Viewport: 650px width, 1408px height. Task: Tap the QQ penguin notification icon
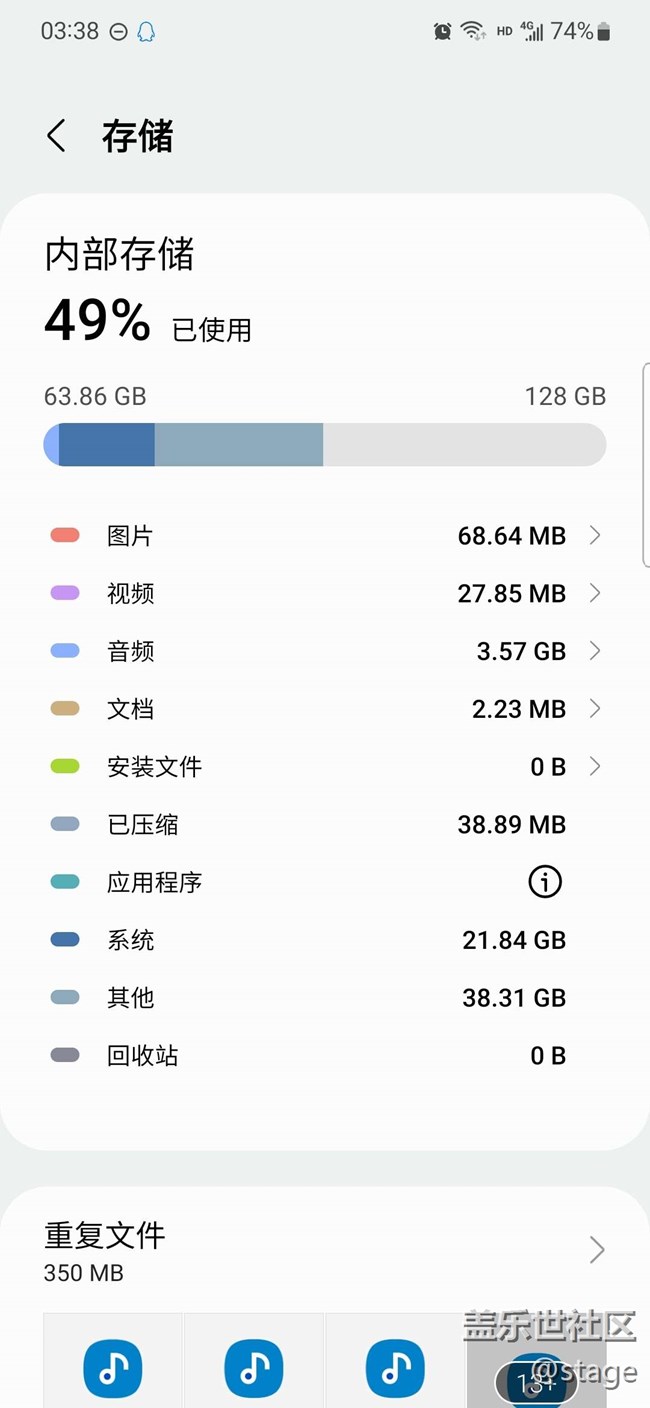146,32
